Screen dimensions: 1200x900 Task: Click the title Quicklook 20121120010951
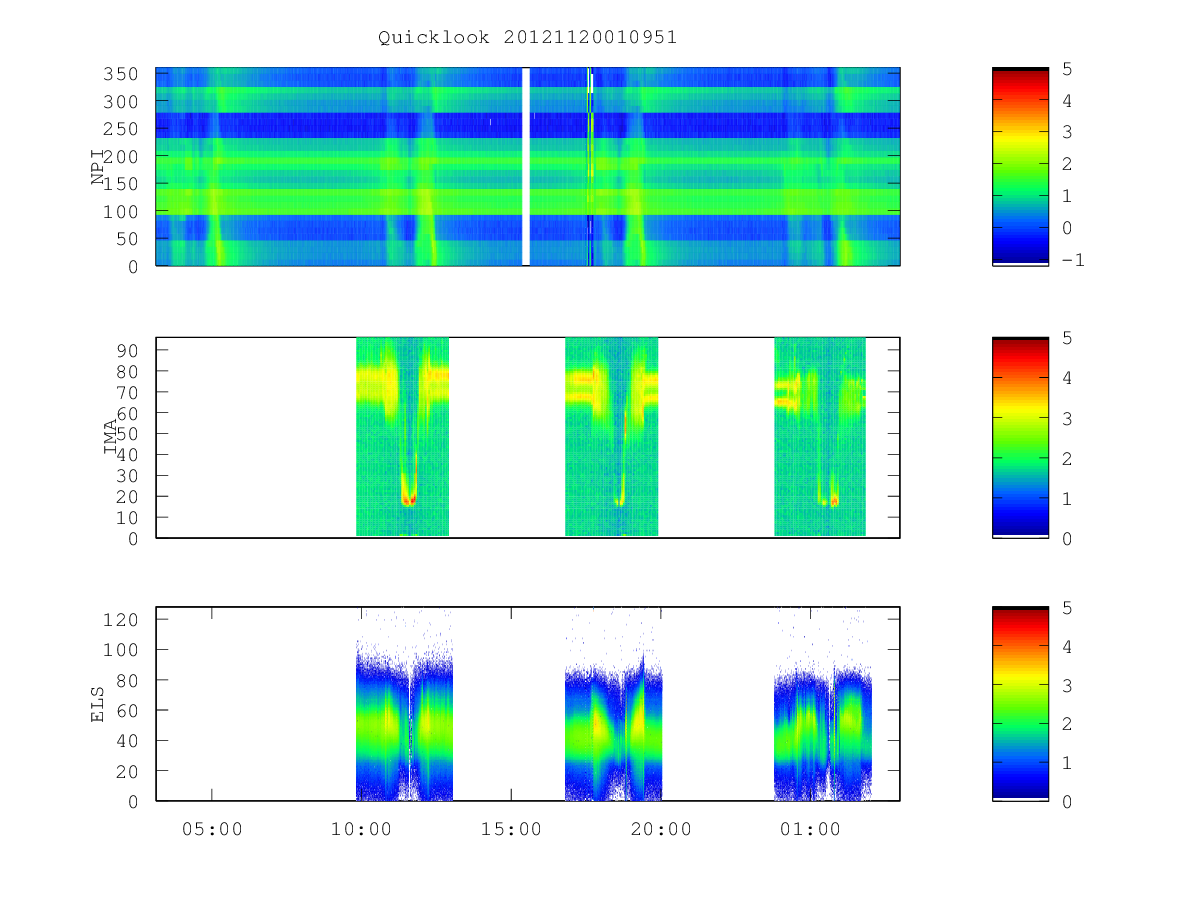527,38
